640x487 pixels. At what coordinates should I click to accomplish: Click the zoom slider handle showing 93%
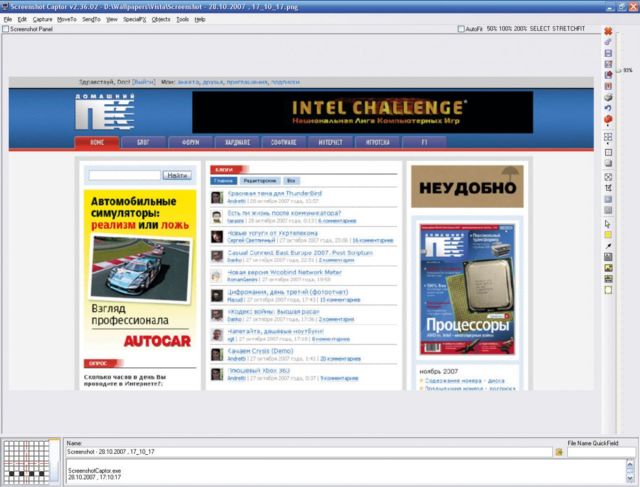(x=618, y=71)
